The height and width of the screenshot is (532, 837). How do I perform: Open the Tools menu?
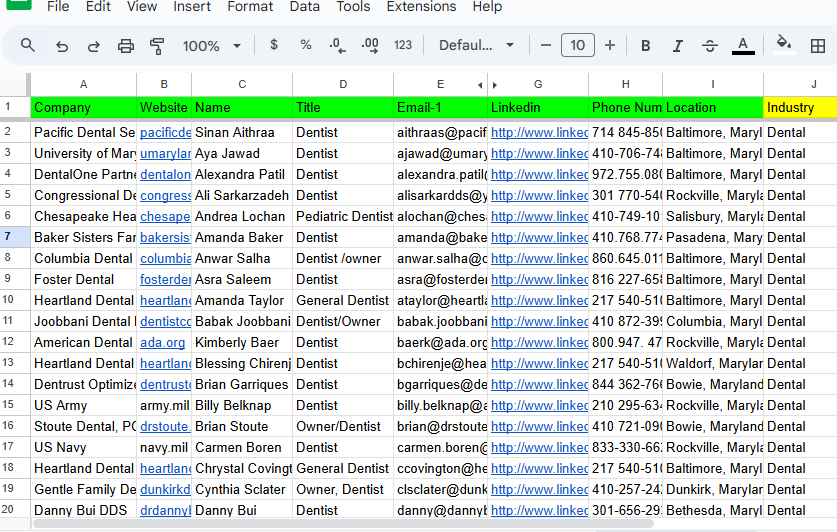click(353, 7)
